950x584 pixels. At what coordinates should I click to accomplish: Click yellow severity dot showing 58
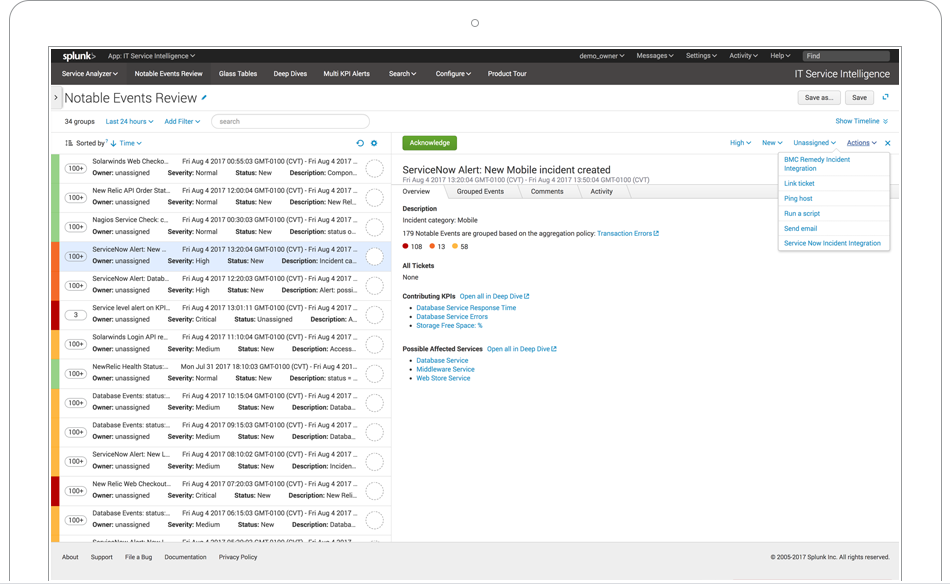pyautogui.click(x=454, y=247)
